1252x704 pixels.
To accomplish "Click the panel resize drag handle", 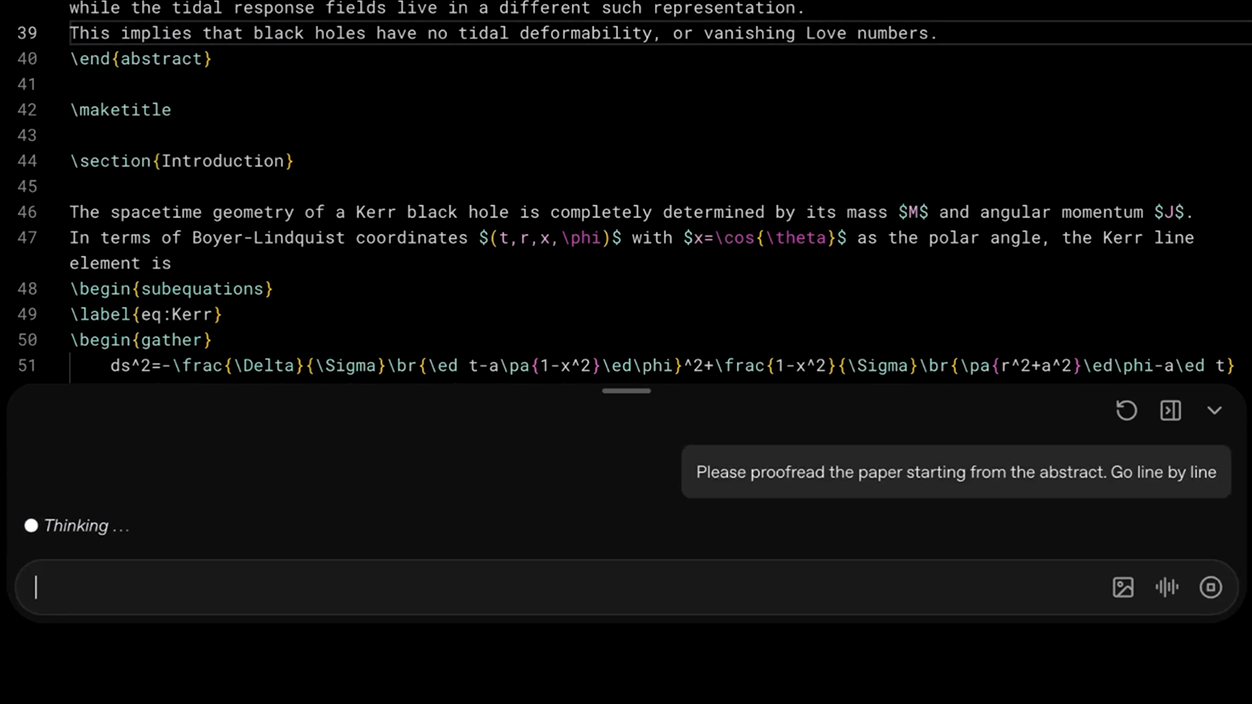I will [626, 391].
